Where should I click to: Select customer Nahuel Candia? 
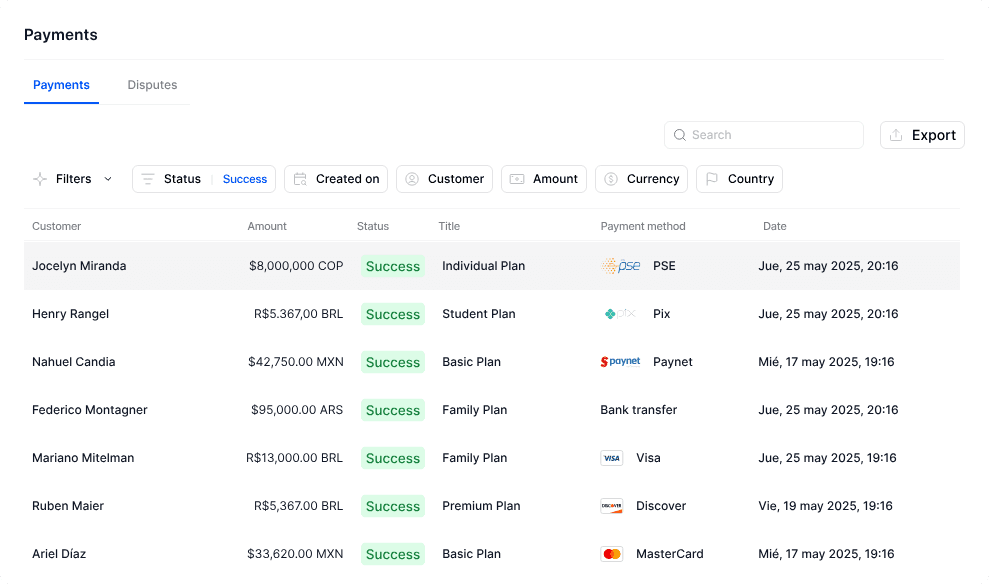(x=74, y=362)
